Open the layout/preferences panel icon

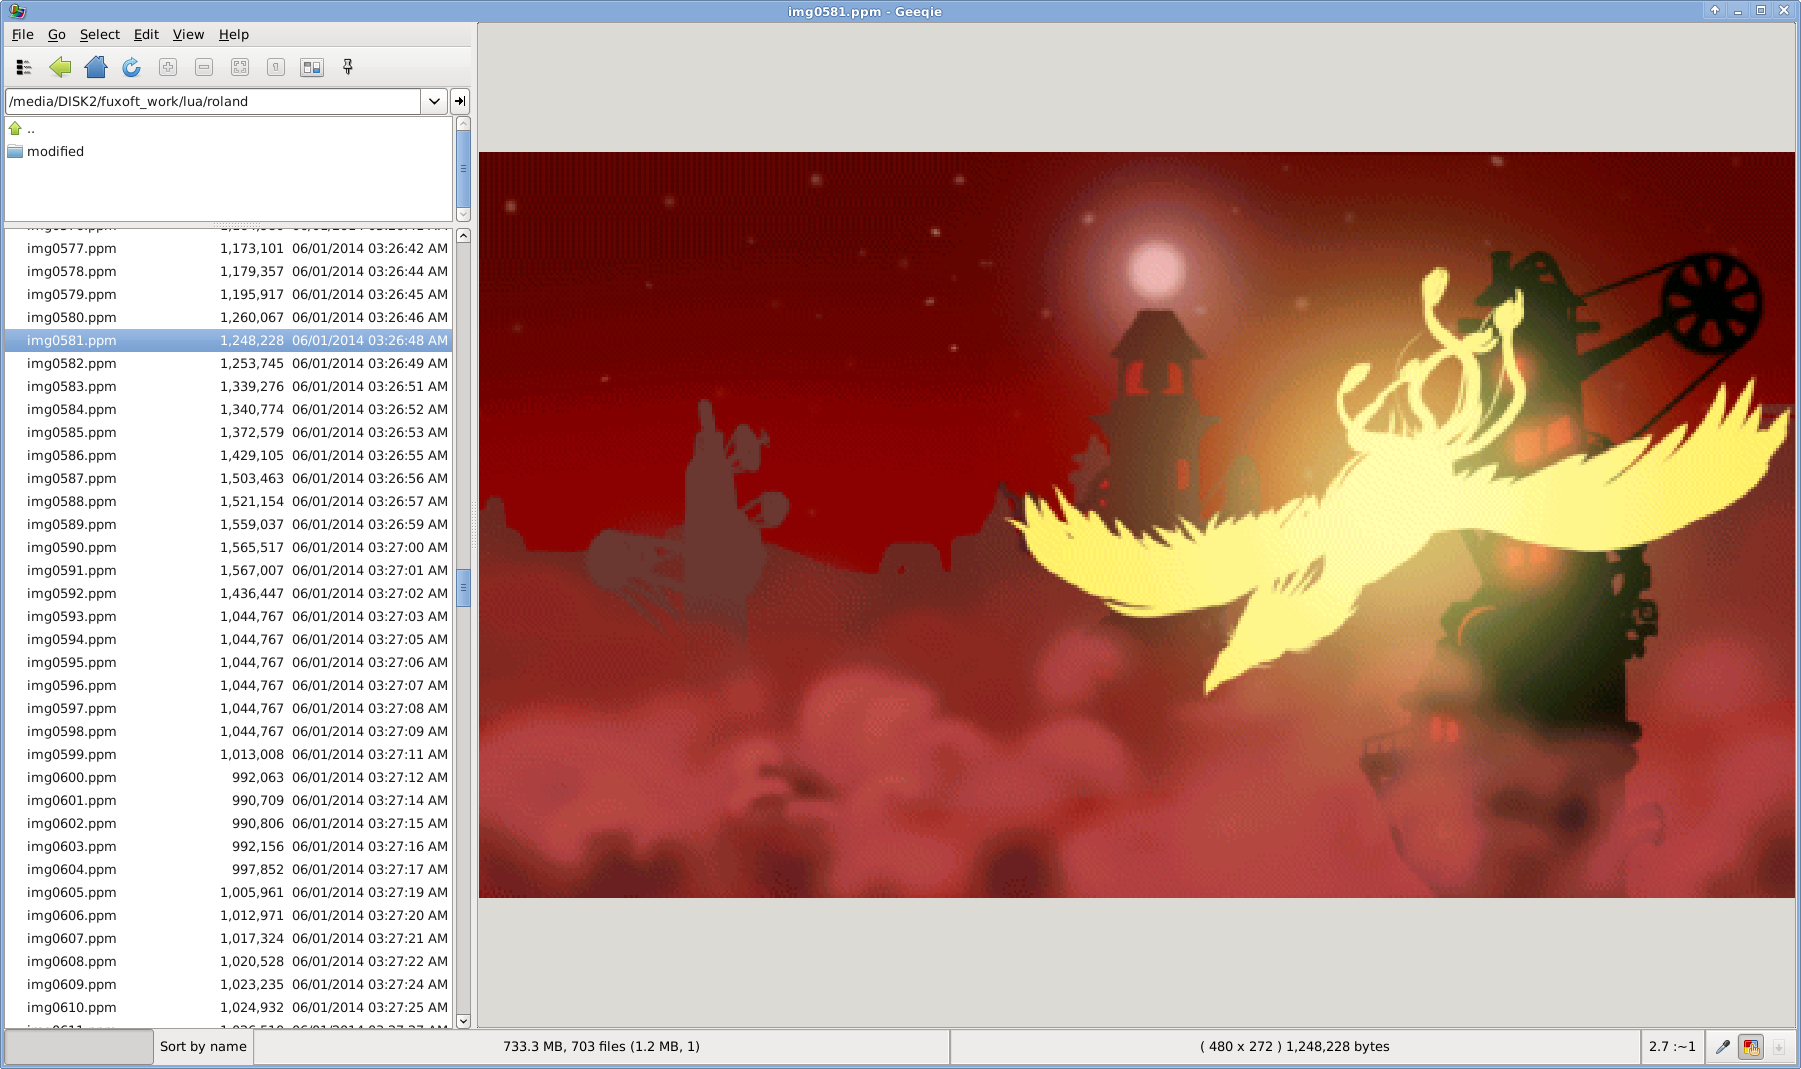312,67
